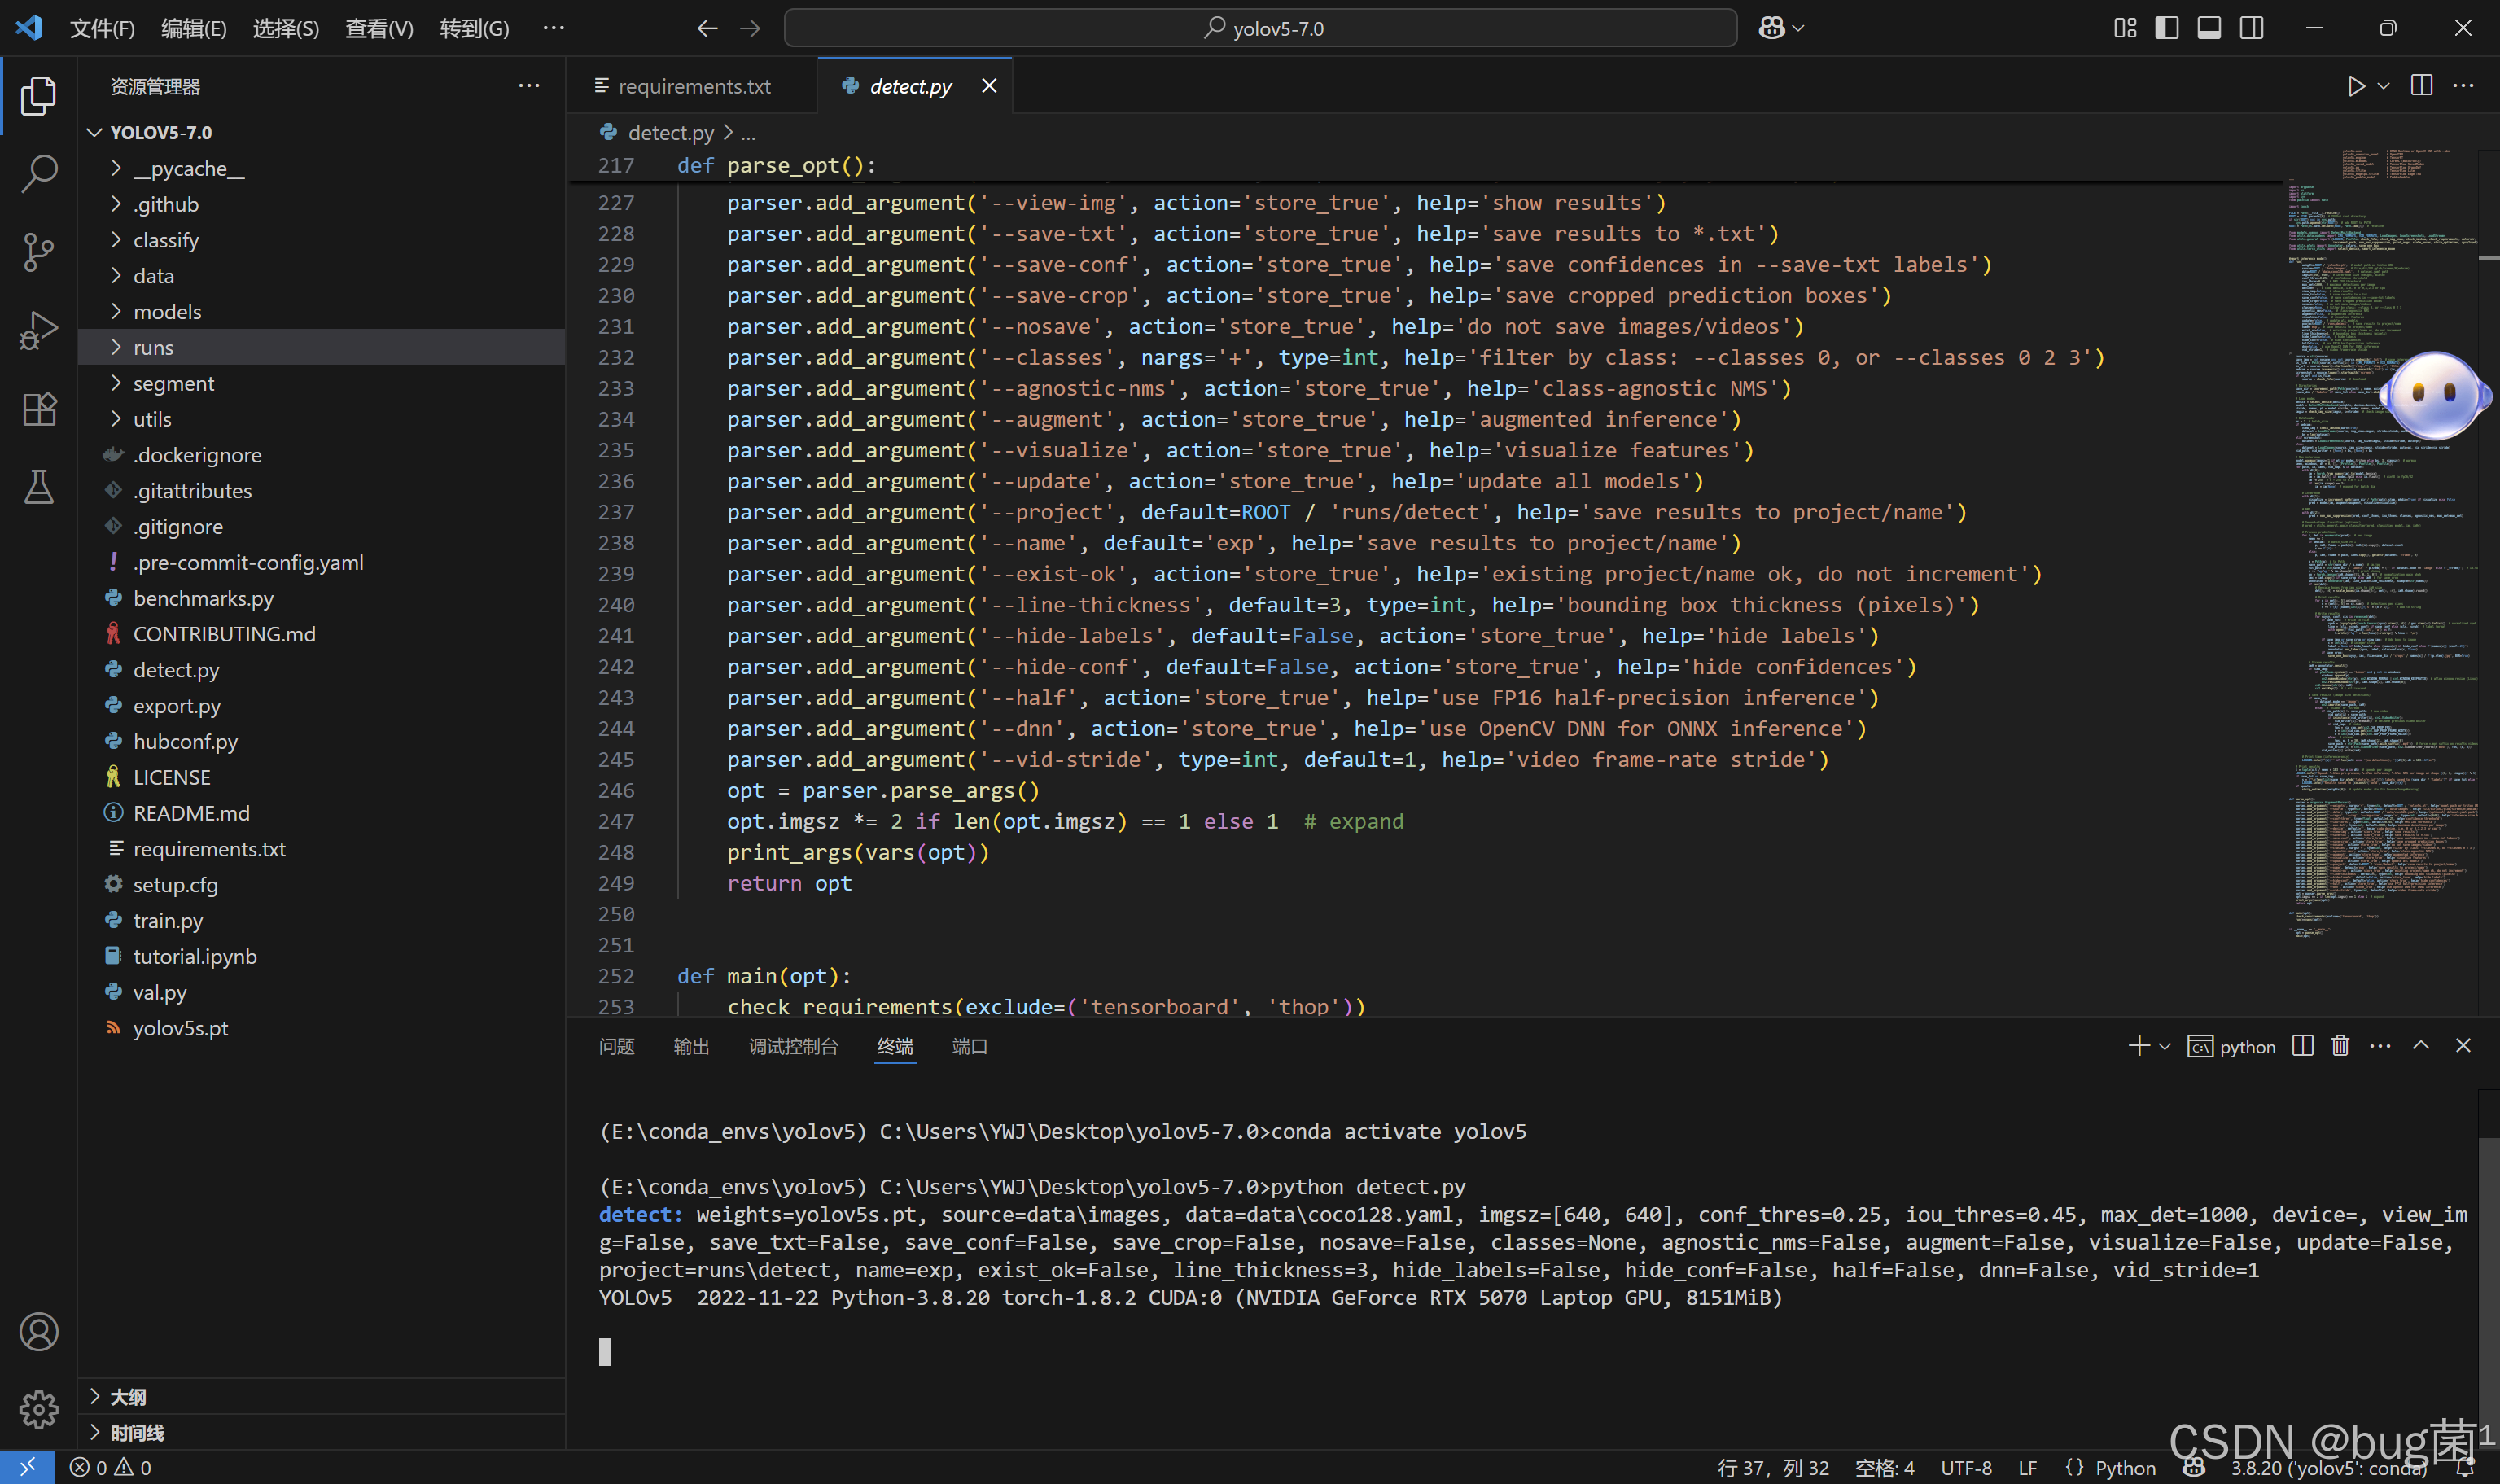Viewport: 2500px width, 1484px height.
Task: Click the yolov5-7.0 command center search box
Action: [x=1260, y=28]
